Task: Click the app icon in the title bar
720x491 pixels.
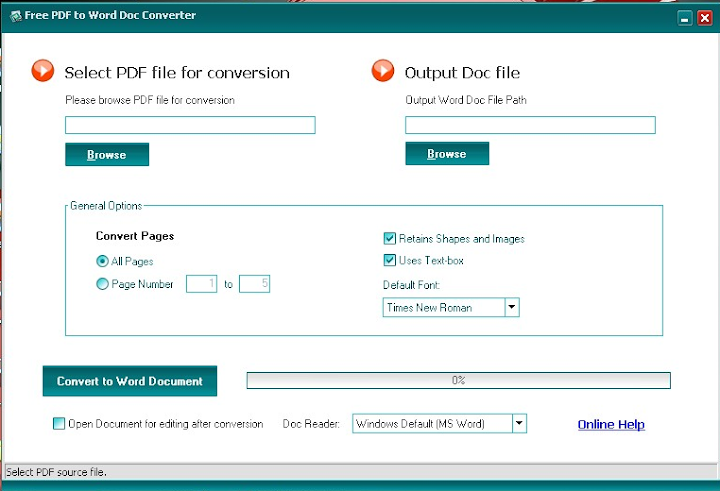Action: coord(16,16)
